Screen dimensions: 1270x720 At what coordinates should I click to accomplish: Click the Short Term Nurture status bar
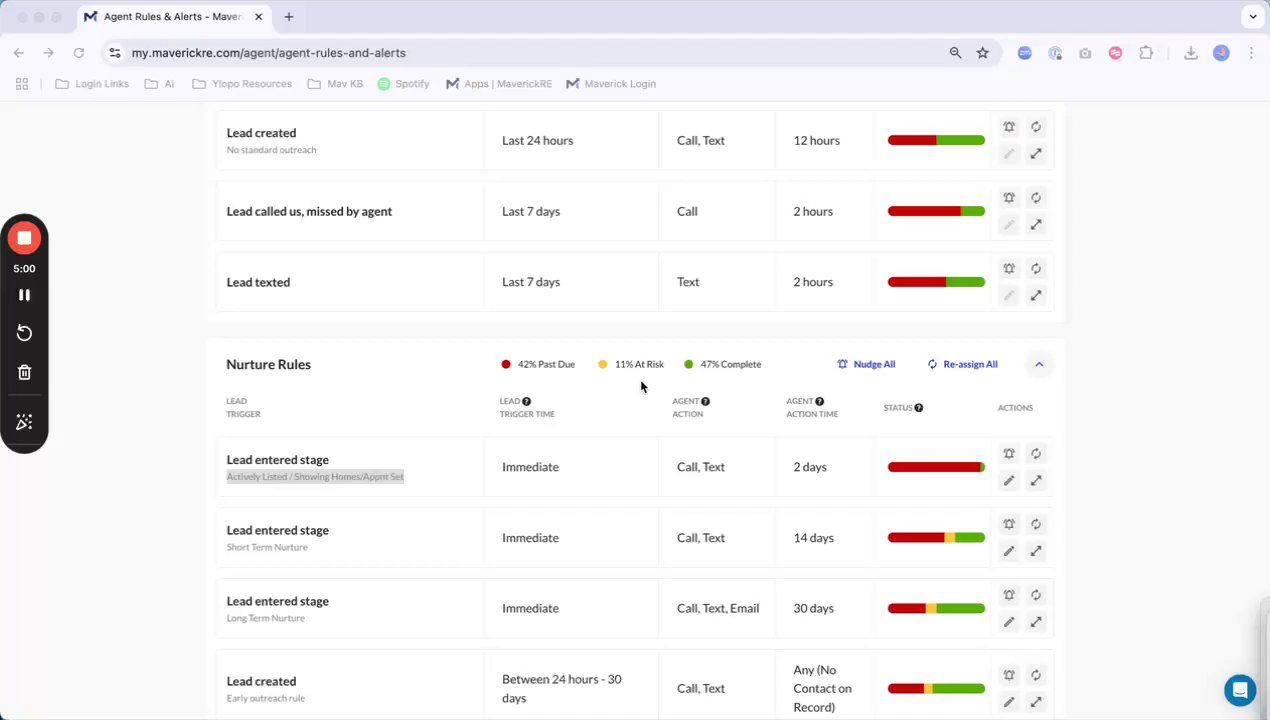936,538
